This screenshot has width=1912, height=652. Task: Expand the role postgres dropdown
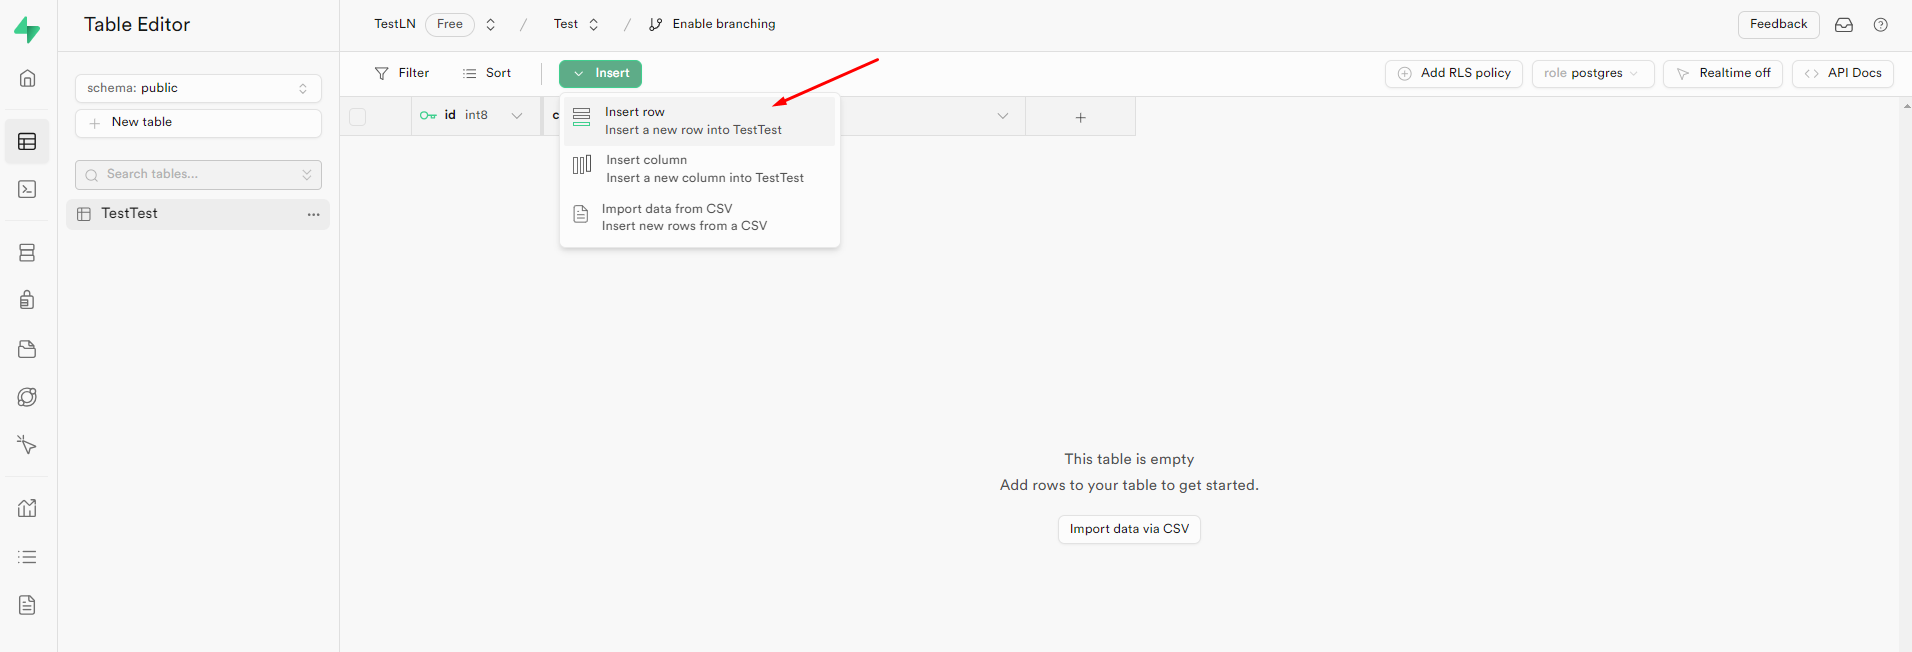1592,74
